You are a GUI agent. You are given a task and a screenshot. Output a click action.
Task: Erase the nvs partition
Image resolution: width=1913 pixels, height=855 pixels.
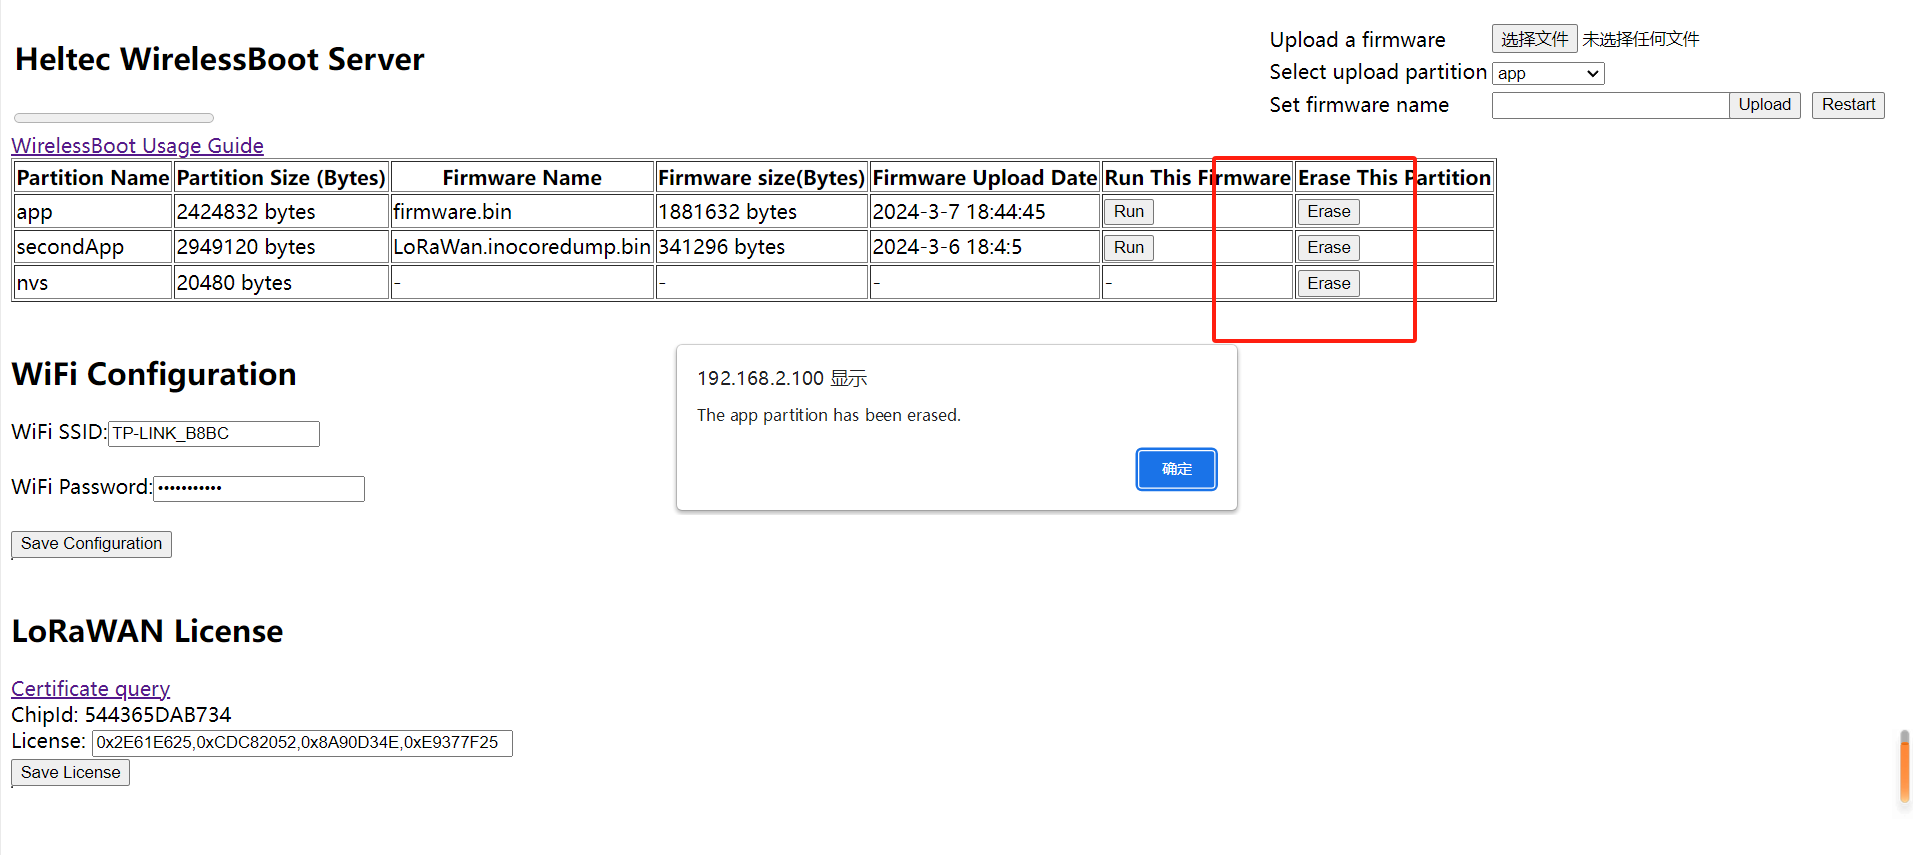tap(1328, 284)
